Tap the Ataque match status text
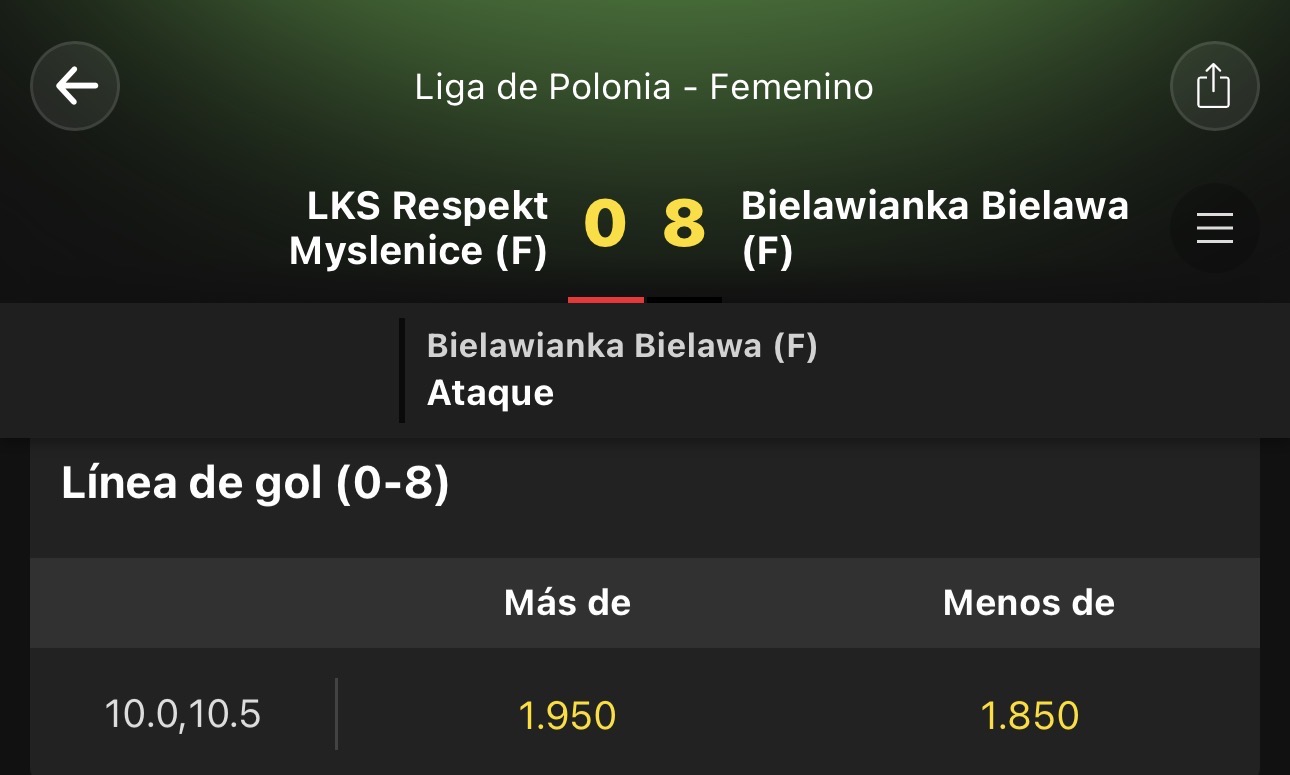 tap(490, 393)
